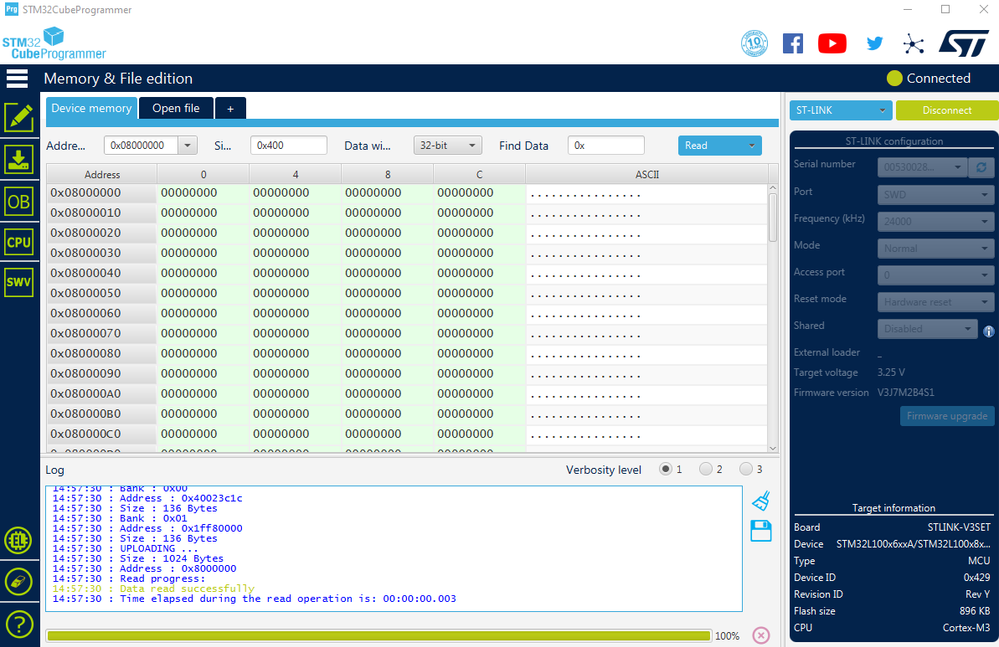Switch to the Open file tab
Viewport: 999px width, 647px height.
click(176, 108)
